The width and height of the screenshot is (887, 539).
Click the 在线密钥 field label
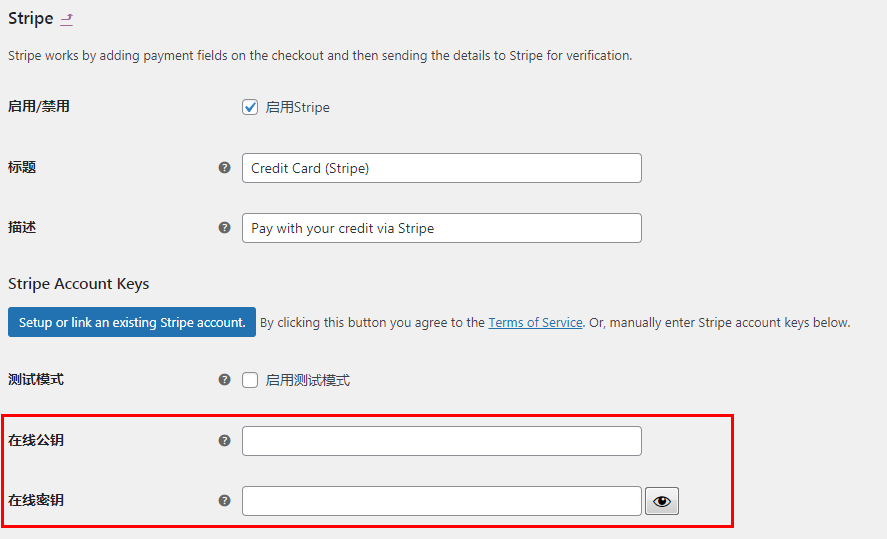[x=36, y=500]
